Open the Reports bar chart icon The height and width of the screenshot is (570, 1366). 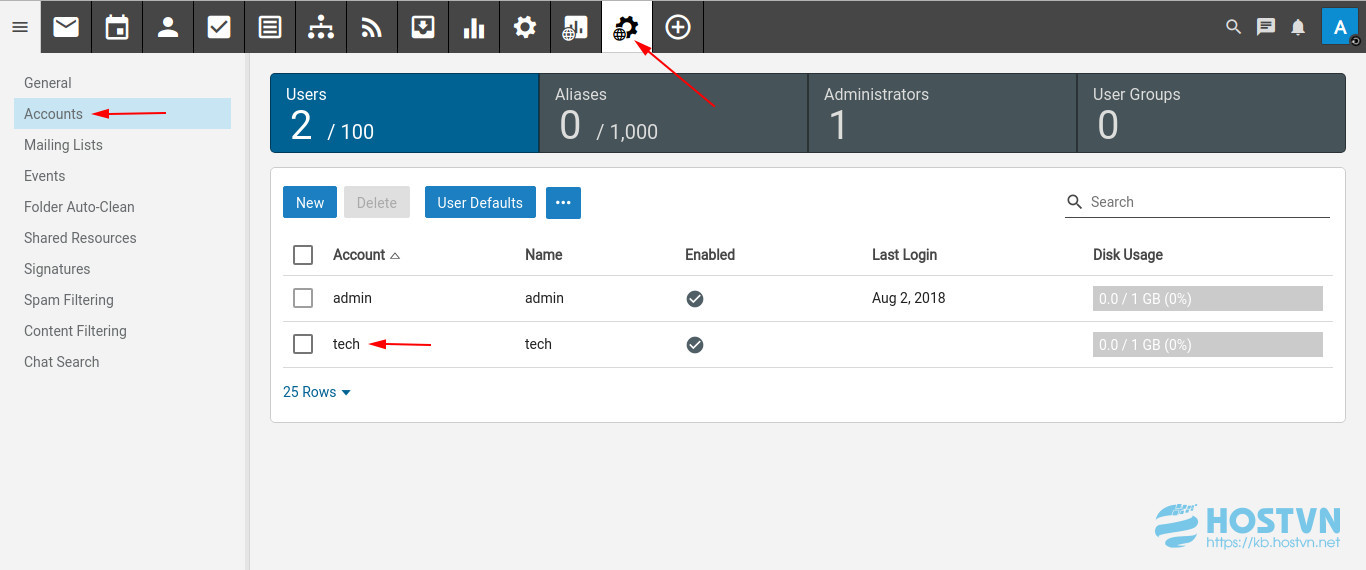point(474,27)
